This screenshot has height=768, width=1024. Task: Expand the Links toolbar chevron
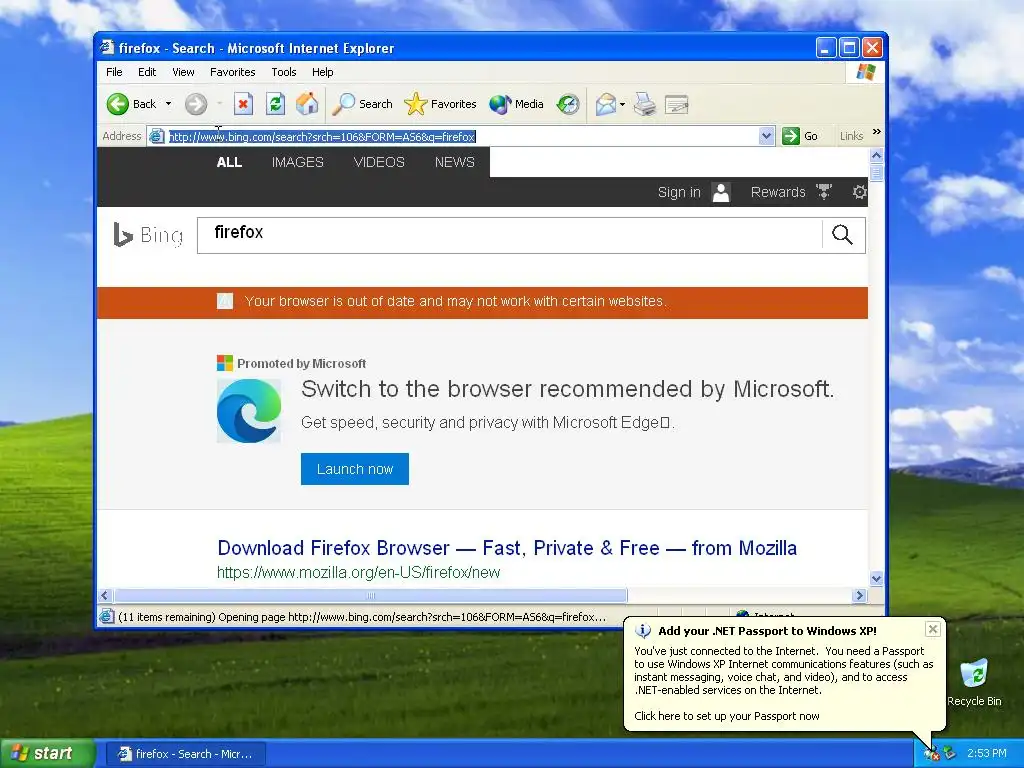[x=876, y=132]
